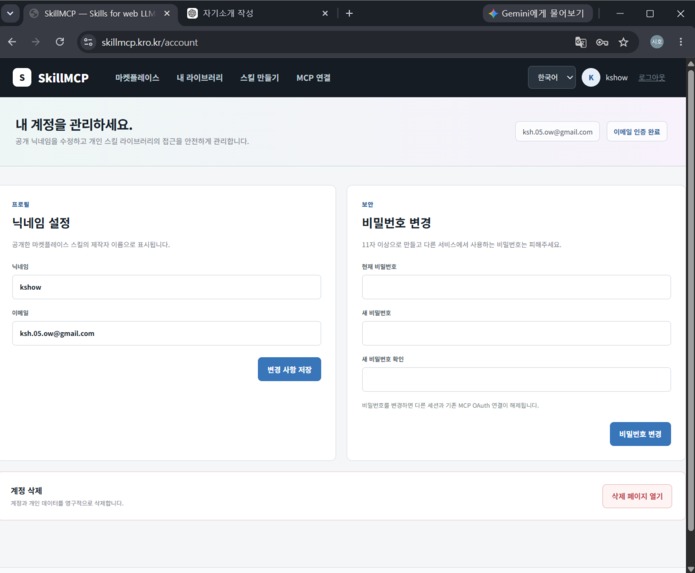The image size is (695, 573).
Task: Click the 닉네임 input field
Action: [166, 287]
